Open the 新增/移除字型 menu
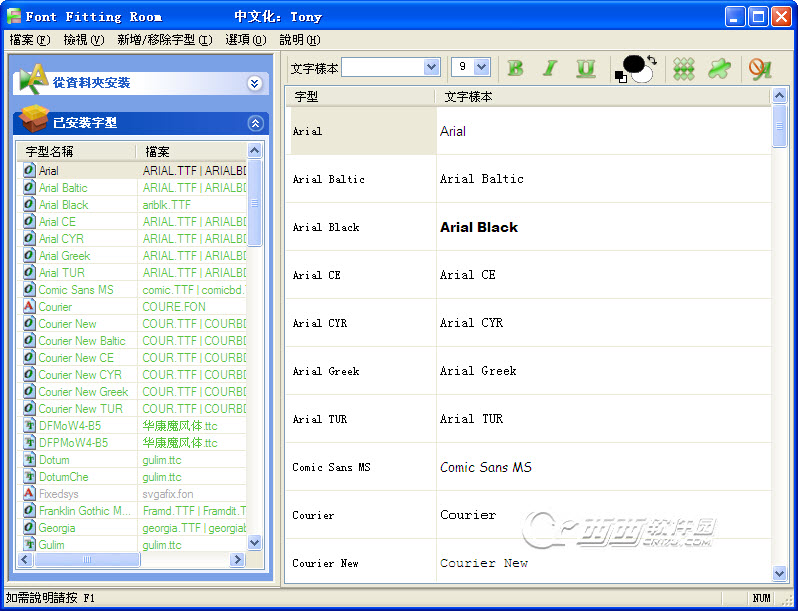 164,40
